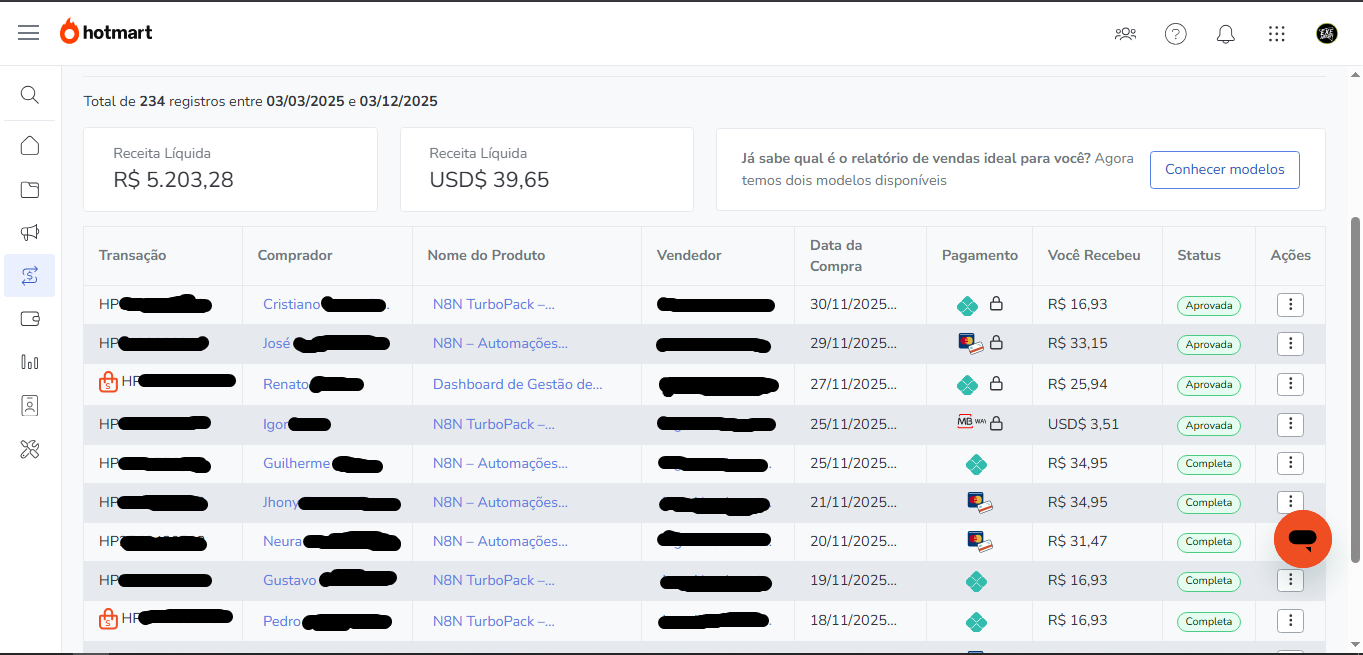The height and width of the screenshot is (655, 1363).
Task: Open the apps grid icon
Action: click(x=1276, y=34)
